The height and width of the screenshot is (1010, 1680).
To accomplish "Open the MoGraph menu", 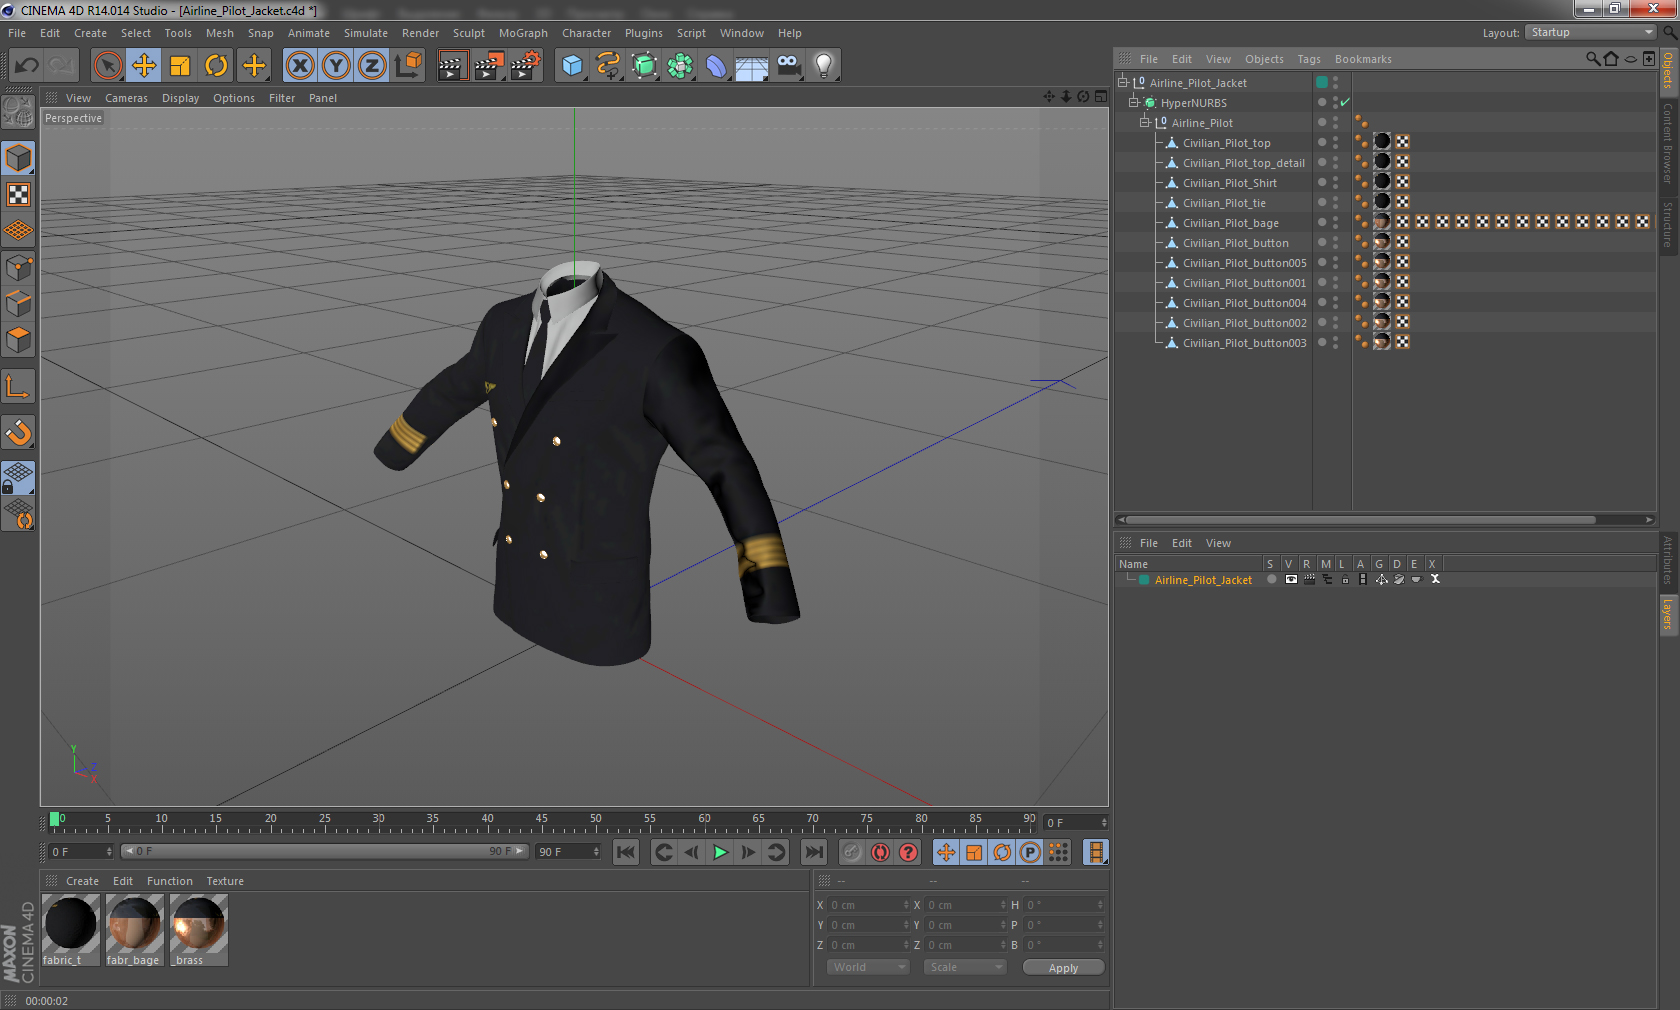I will 523,33.
